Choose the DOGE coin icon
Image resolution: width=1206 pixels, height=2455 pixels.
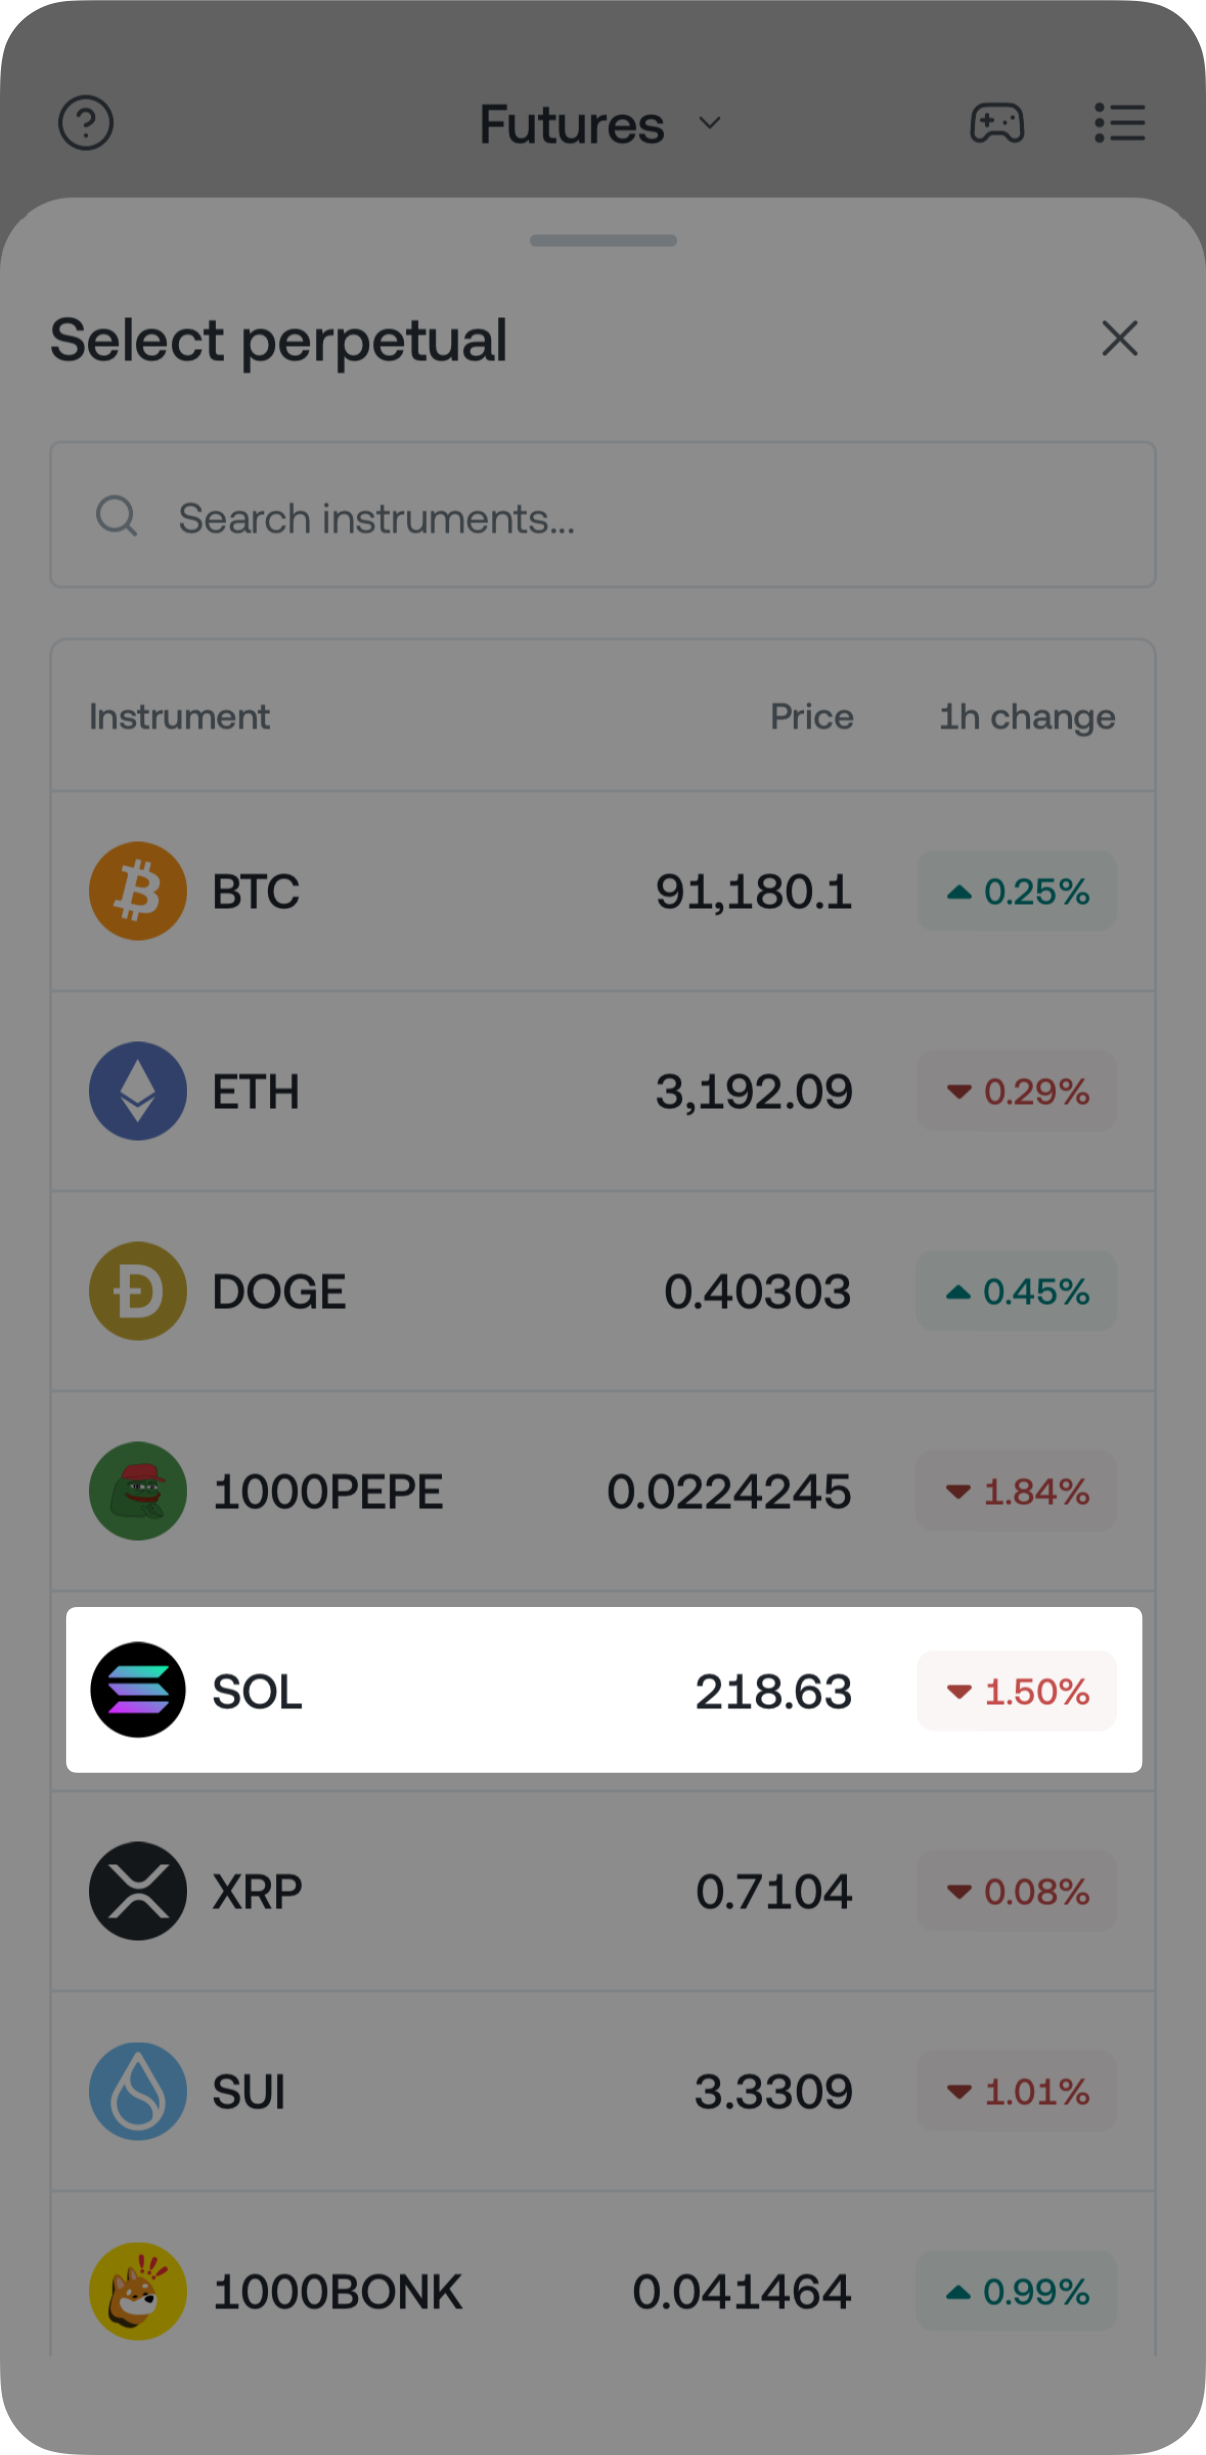(x=138, y=1291)
